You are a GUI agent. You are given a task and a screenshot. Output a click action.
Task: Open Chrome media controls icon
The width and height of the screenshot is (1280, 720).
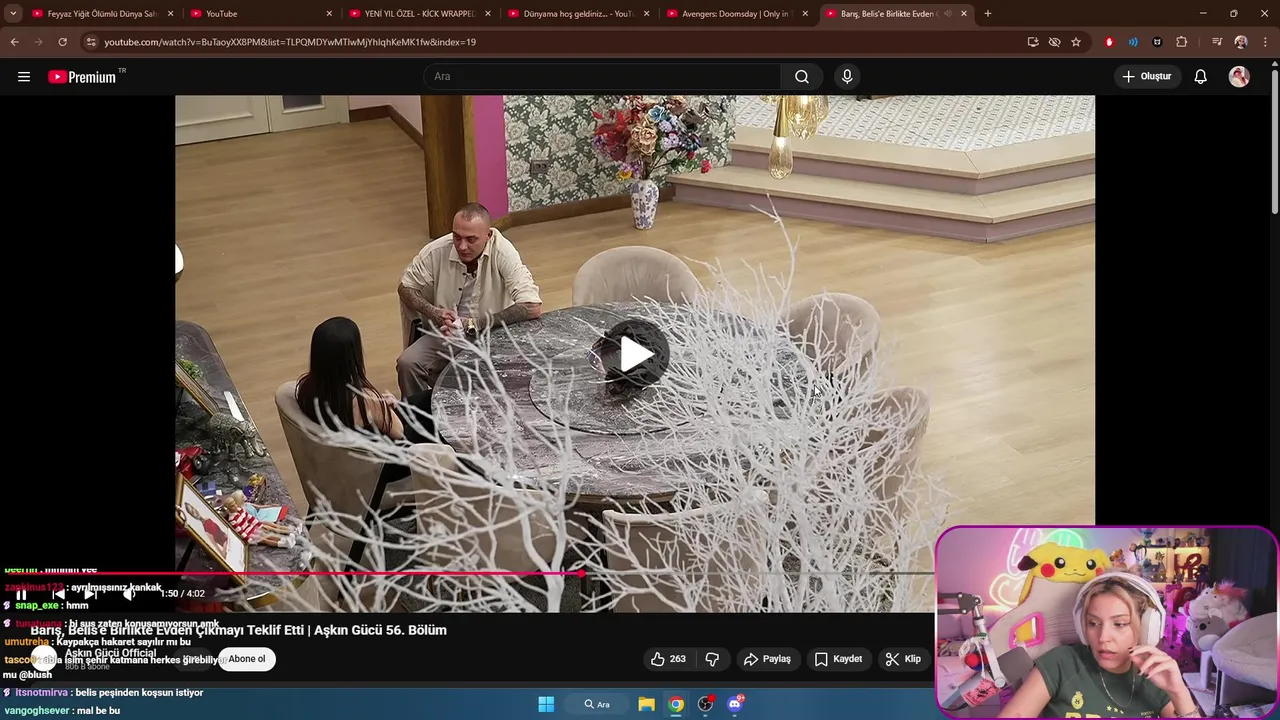[x=1217, y=42]
